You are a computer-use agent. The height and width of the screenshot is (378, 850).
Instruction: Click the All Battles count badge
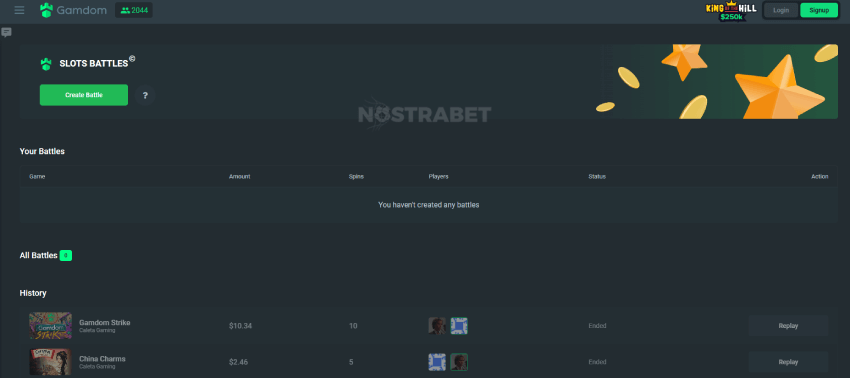(x=66, y=255)
